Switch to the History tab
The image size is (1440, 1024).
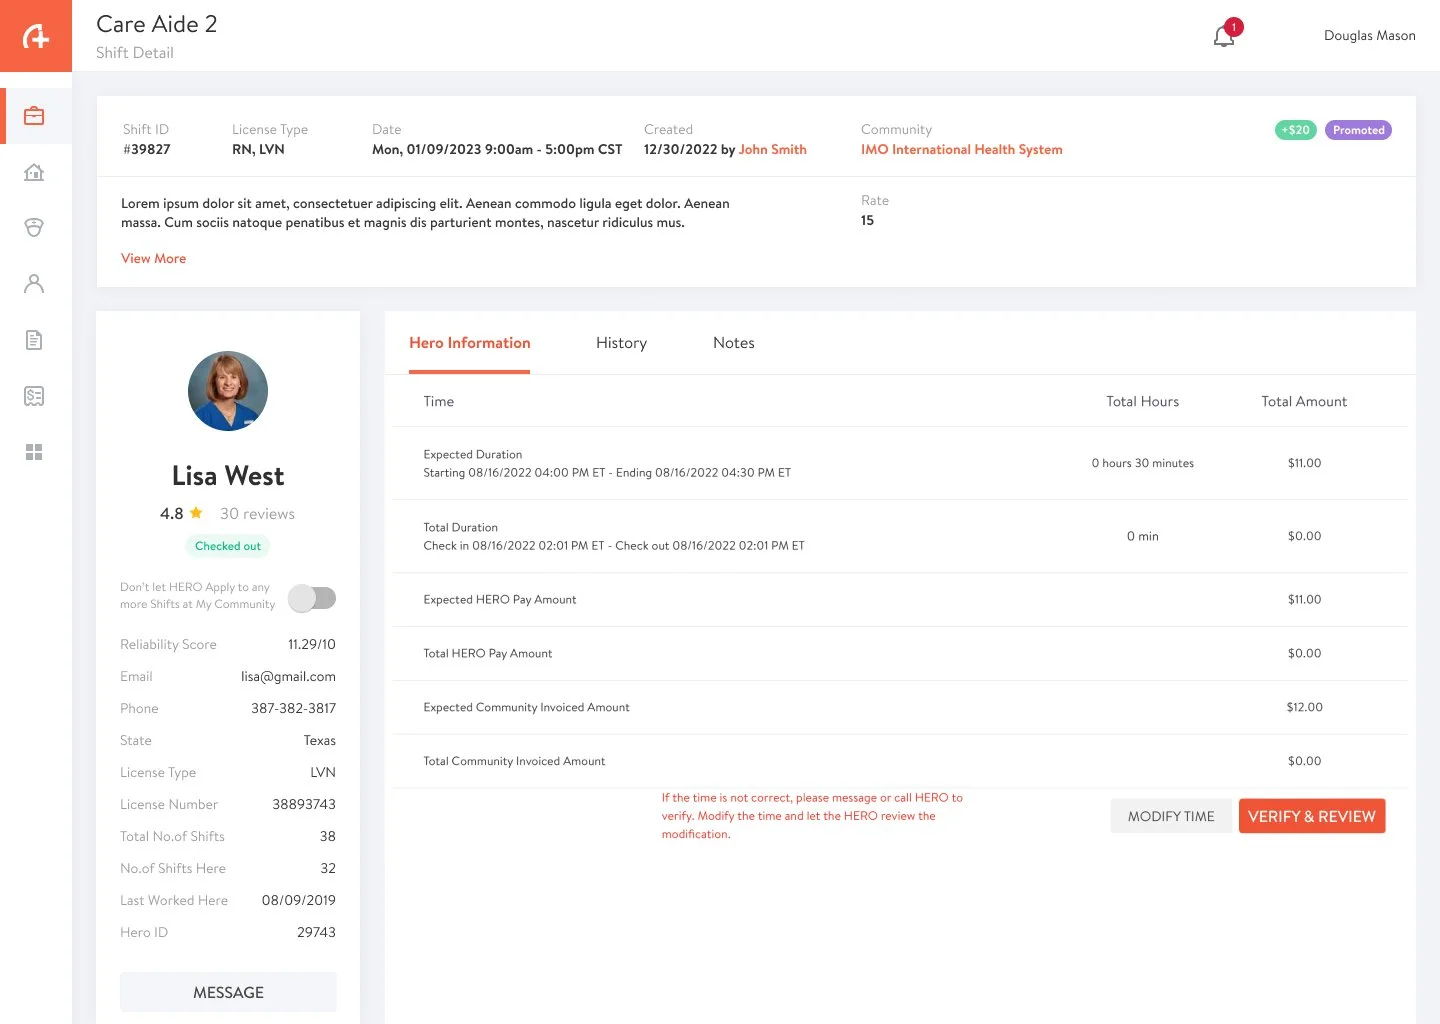[621, 343]
